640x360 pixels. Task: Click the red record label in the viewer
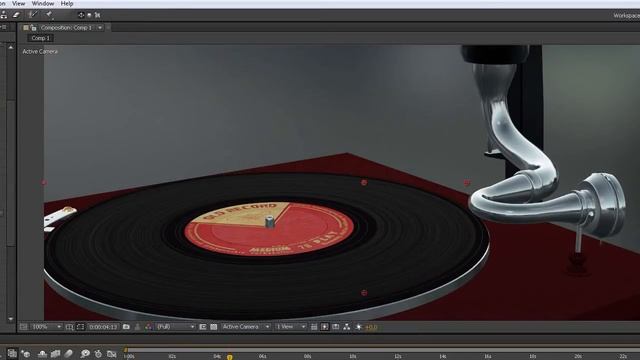(x=269, y=229)
